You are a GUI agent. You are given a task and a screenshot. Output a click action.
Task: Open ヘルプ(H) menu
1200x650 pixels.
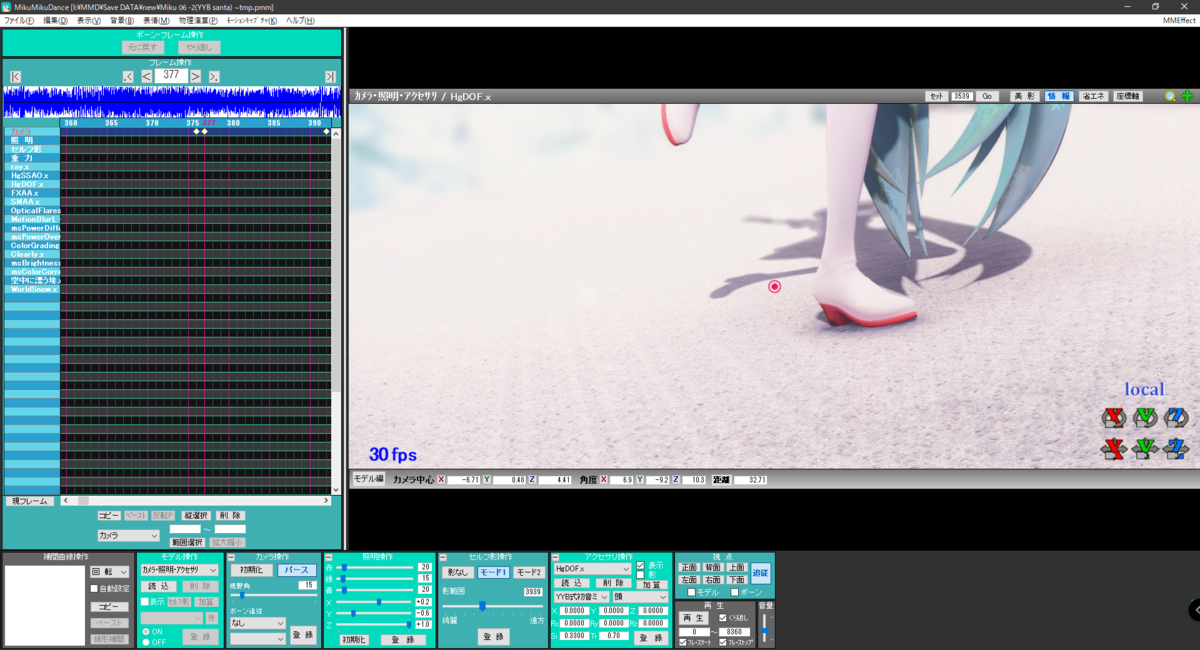pos(300,20)
